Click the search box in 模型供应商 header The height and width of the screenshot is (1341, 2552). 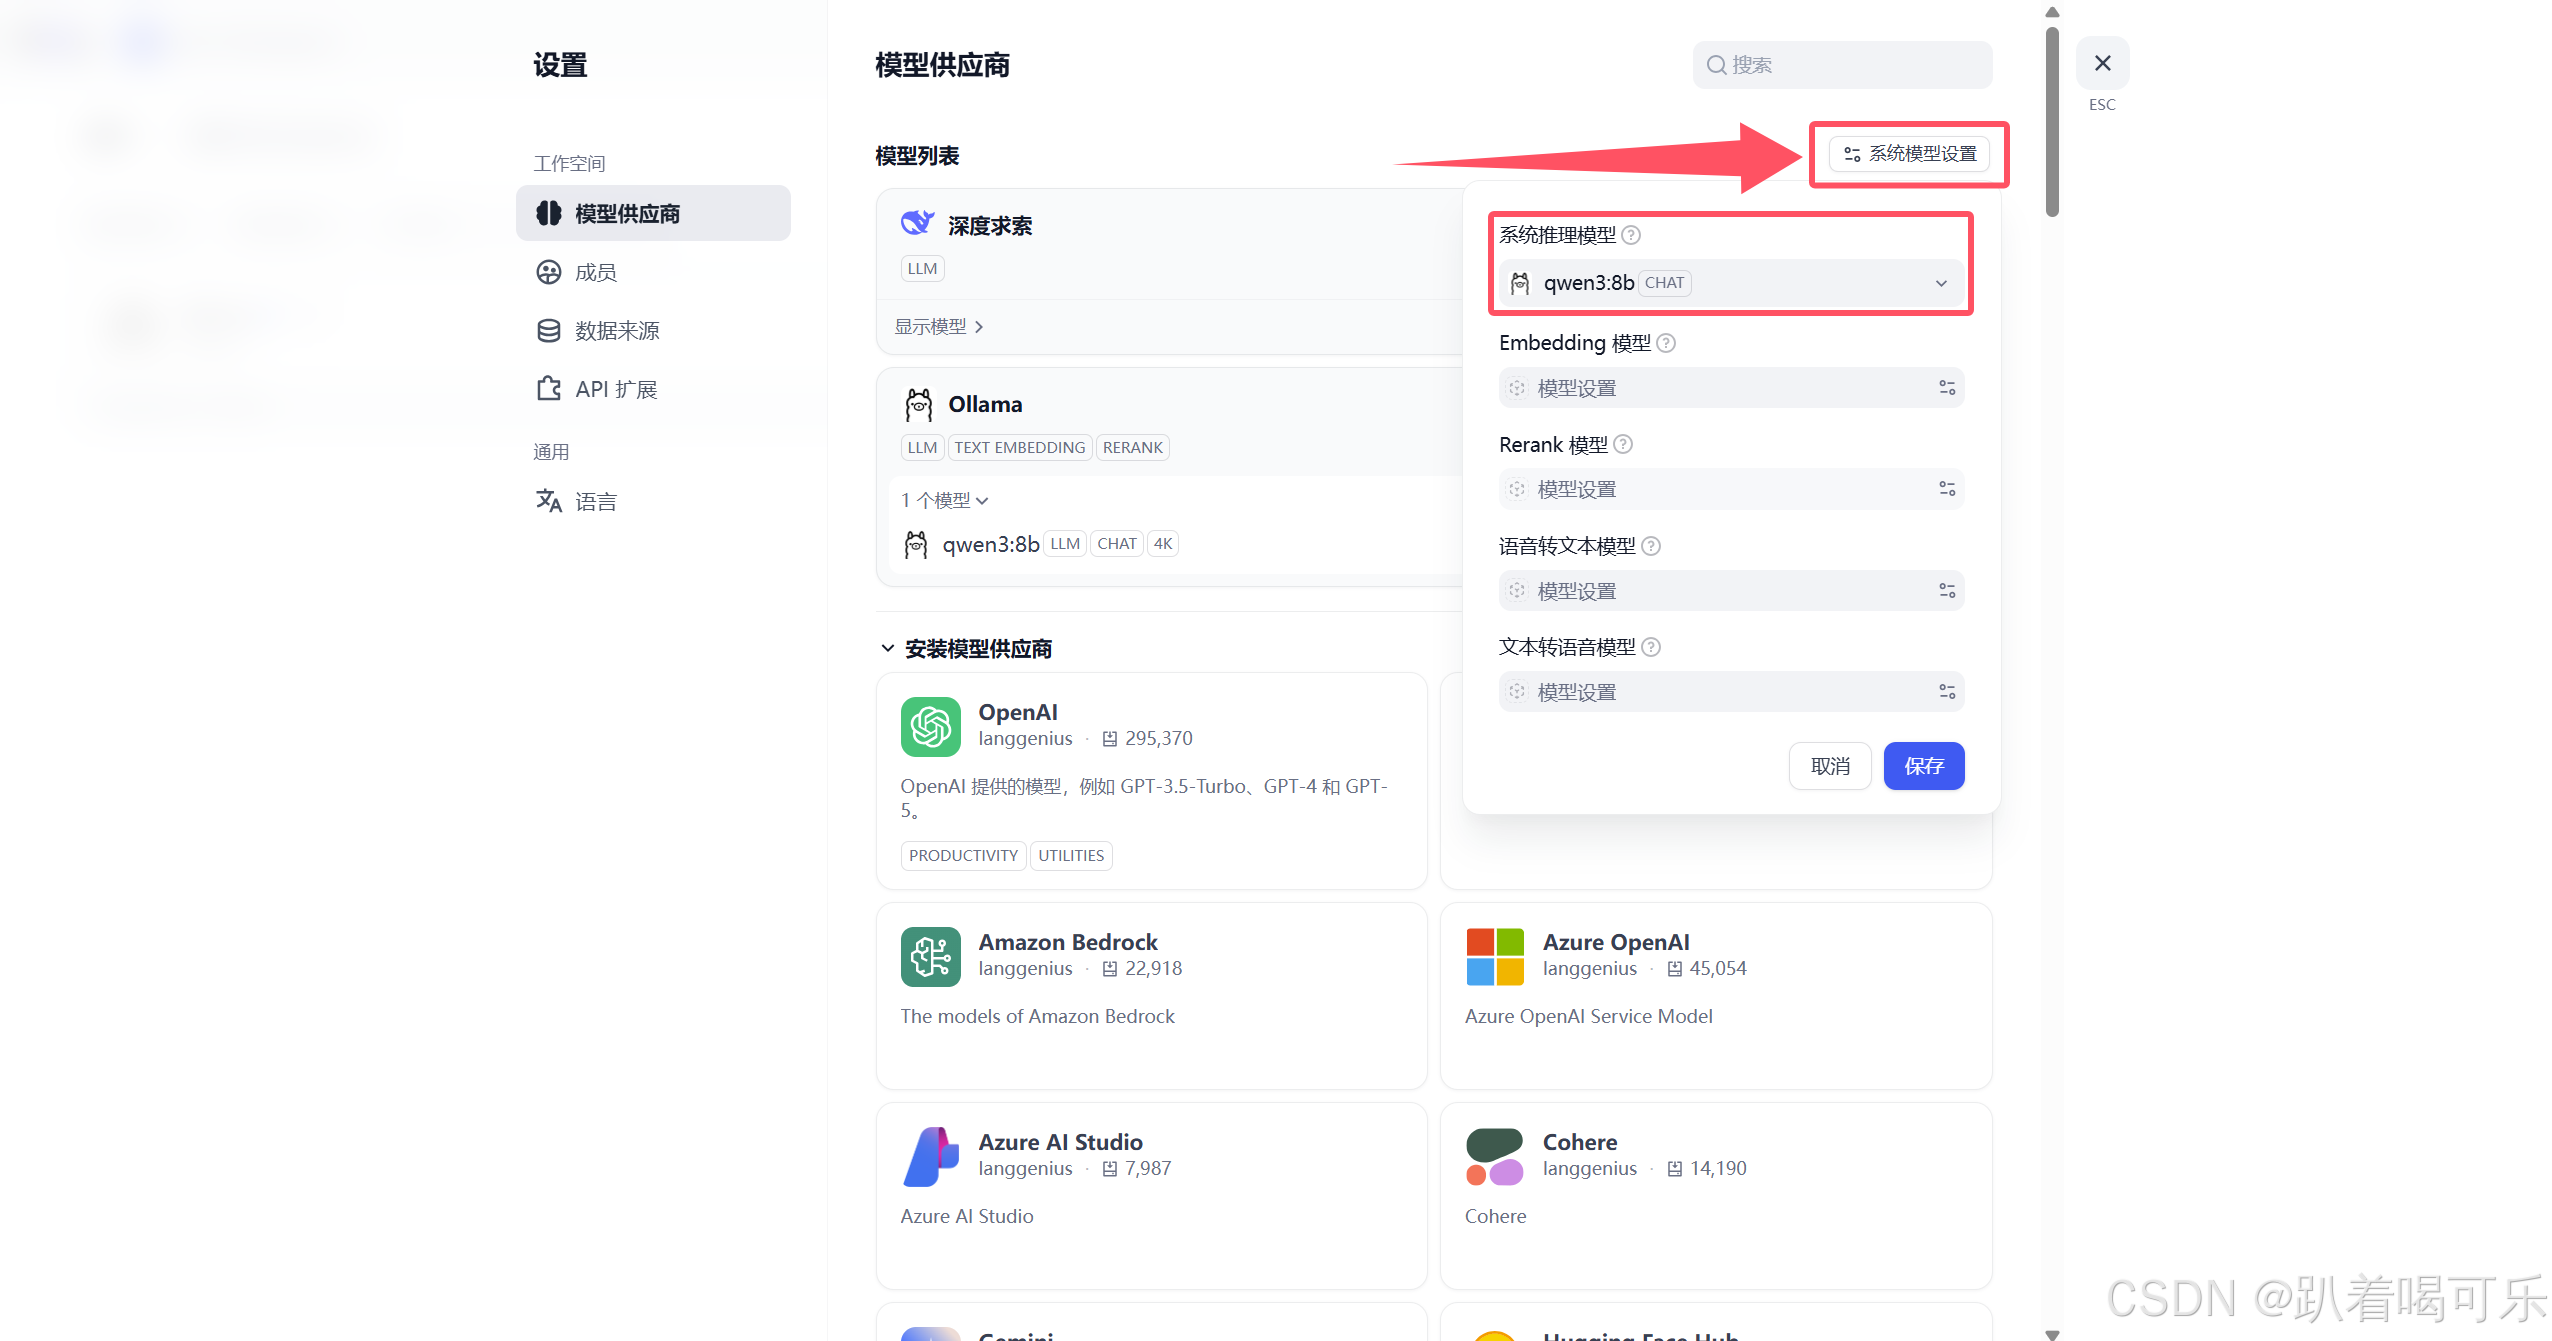point(1842,65)
